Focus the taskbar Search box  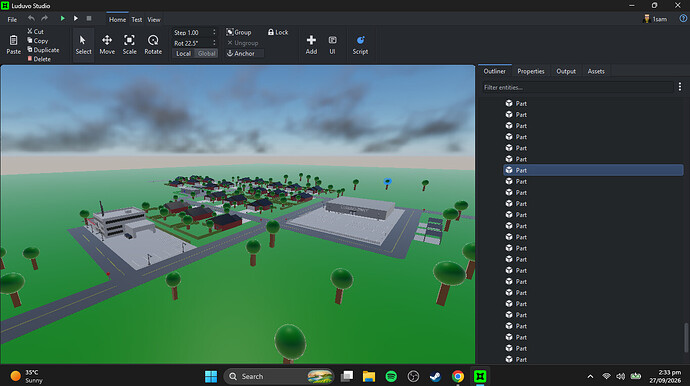(x=279, y=376)
